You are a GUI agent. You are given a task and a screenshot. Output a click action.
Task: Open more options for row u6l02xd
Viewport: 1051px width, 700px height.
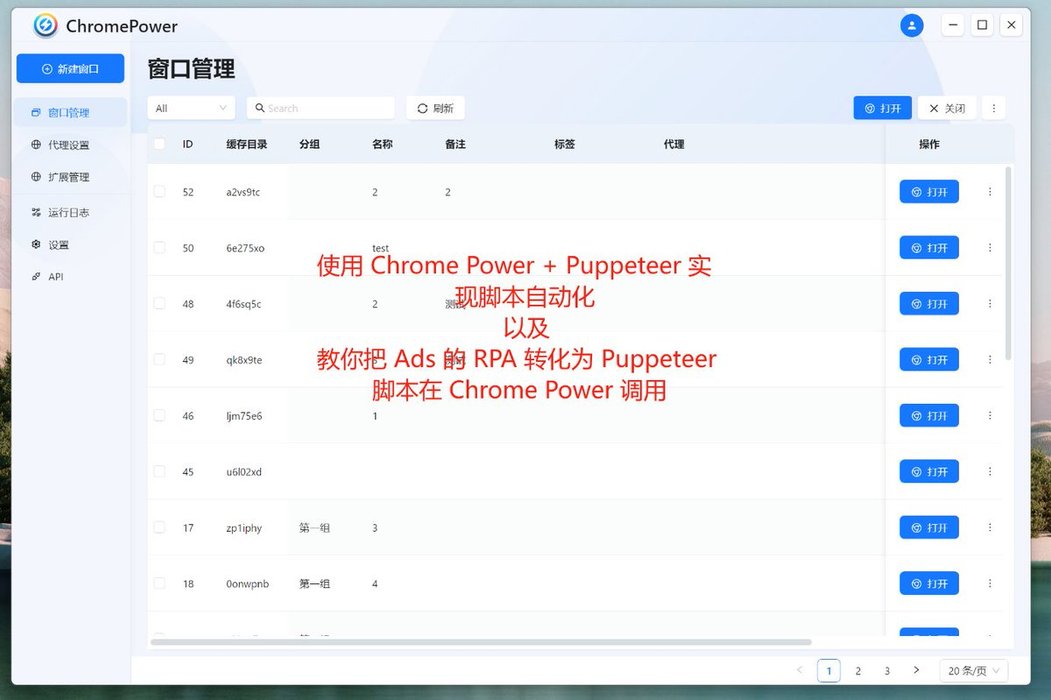[x=989, y=471]
